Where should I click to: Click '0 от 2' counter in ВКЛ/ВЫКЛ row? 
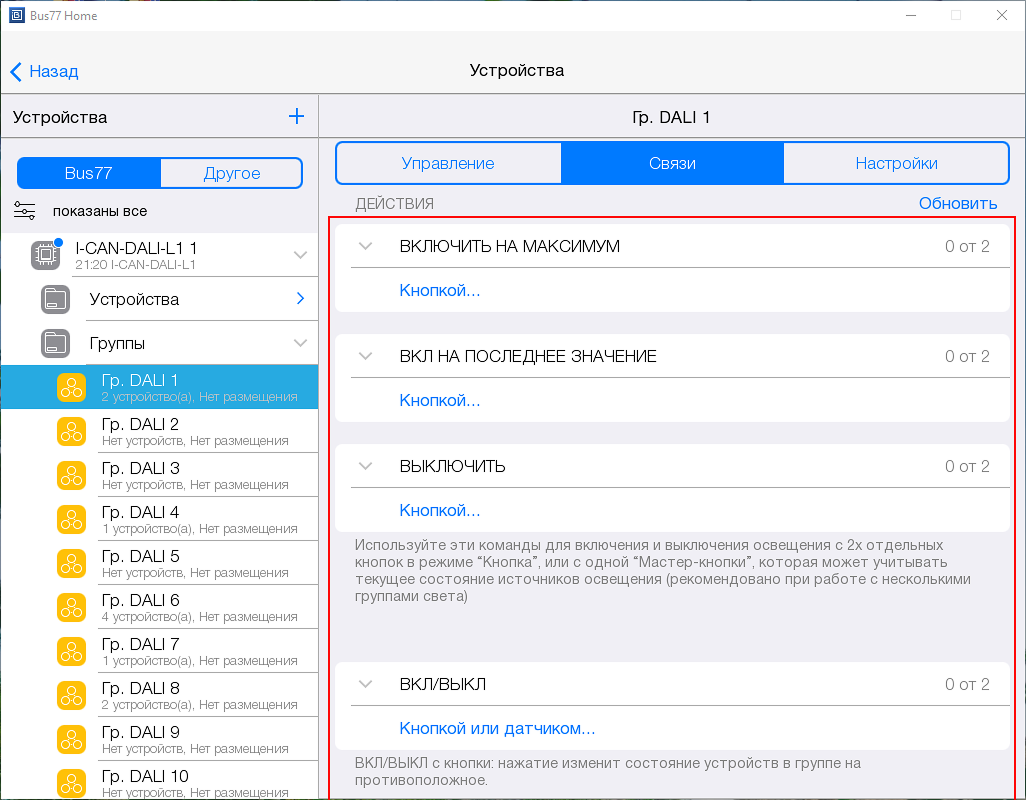point(966,684)
